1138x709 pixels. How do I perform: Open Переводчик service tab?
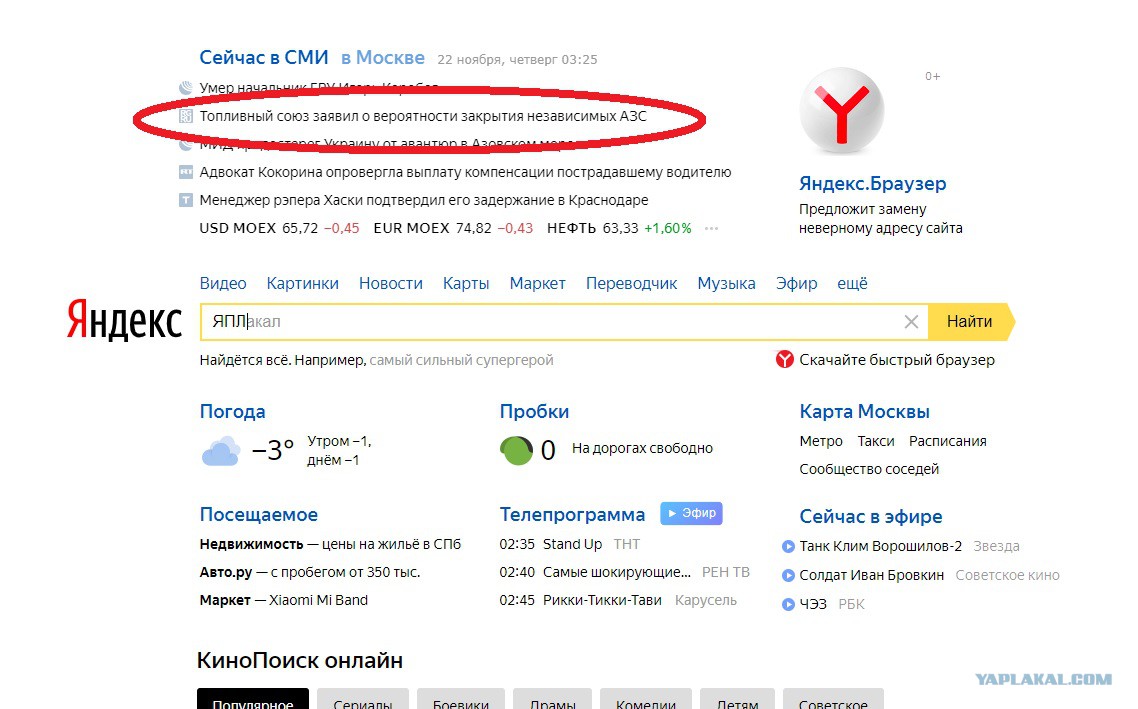click(631, 283)
